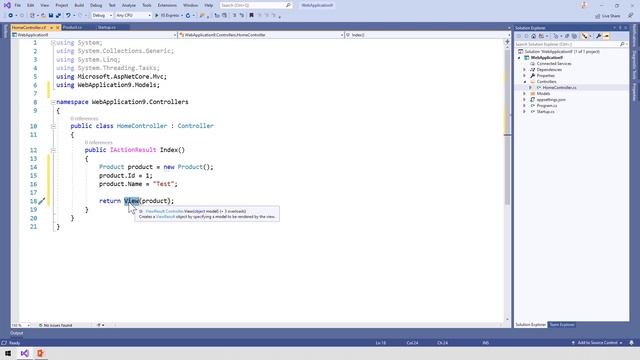Viewport: 640px width, 360px height.
Task: Open the Windows Start menu
Action: coord(8,353)
